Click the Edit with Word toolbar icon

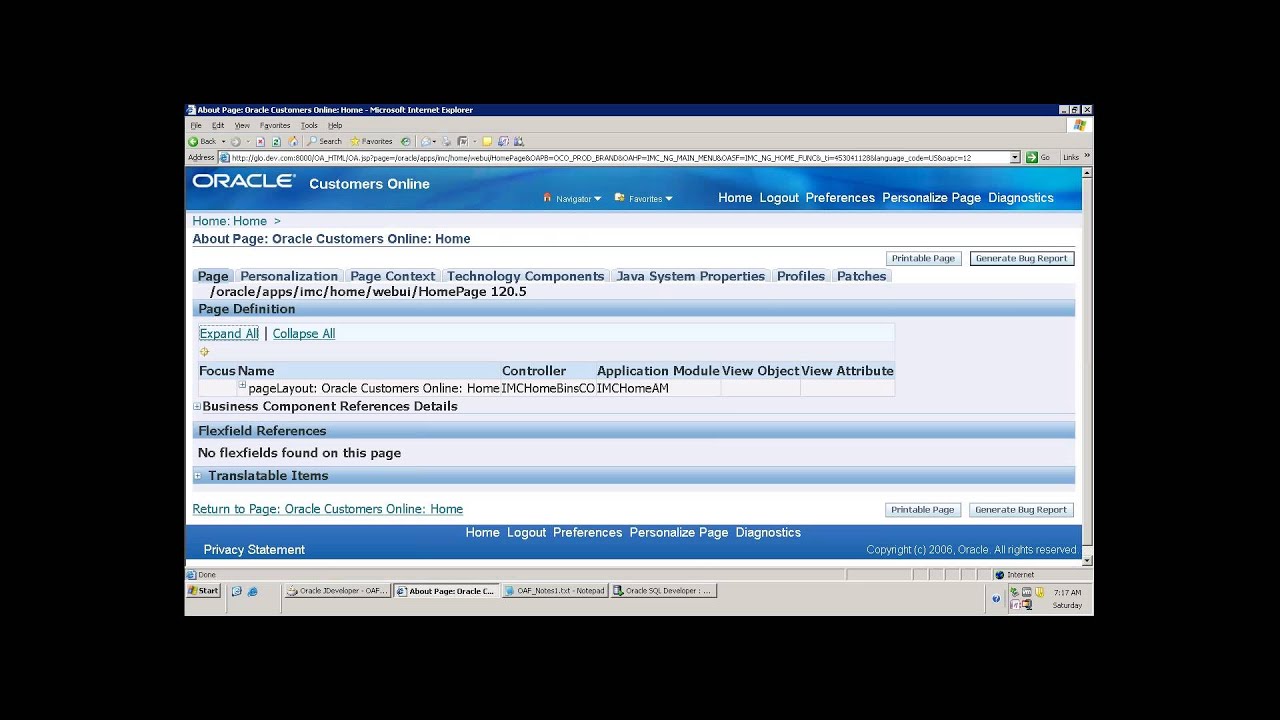click(x=463, y=141)
